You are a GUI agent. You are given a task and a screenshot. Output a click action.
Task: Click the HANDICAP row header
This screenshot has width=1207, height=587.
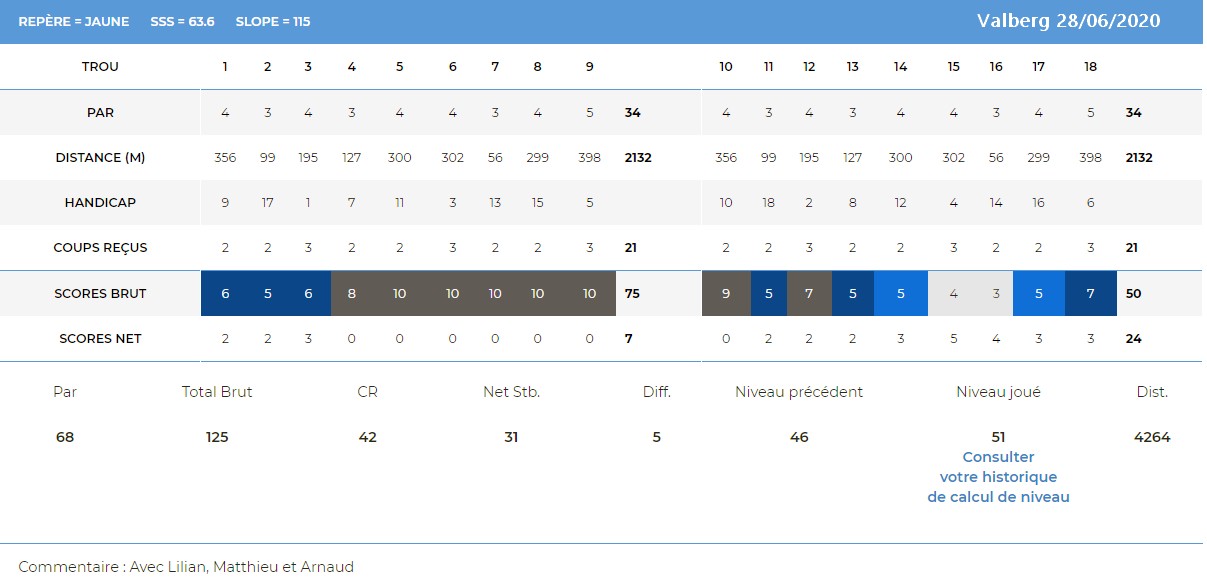click(100, 203)
